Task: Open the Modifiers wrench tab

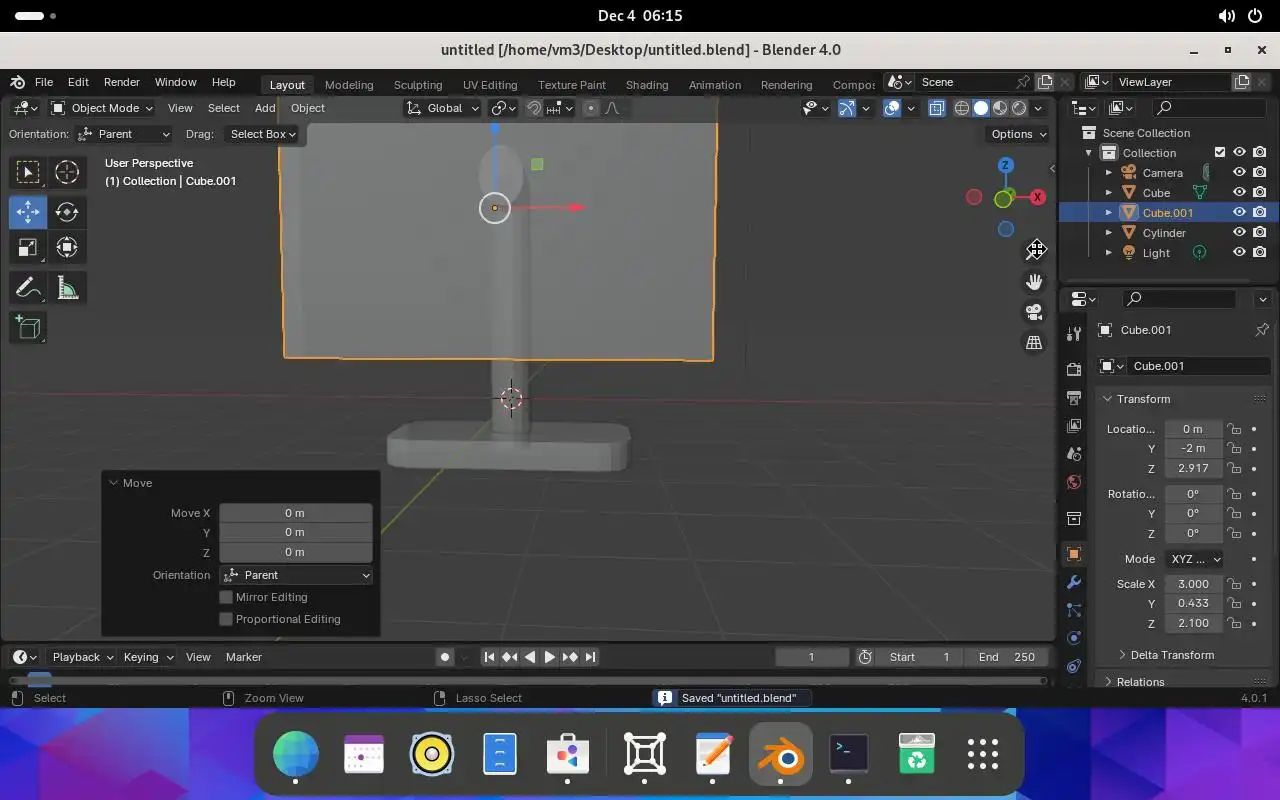Action: [1074, 582]
